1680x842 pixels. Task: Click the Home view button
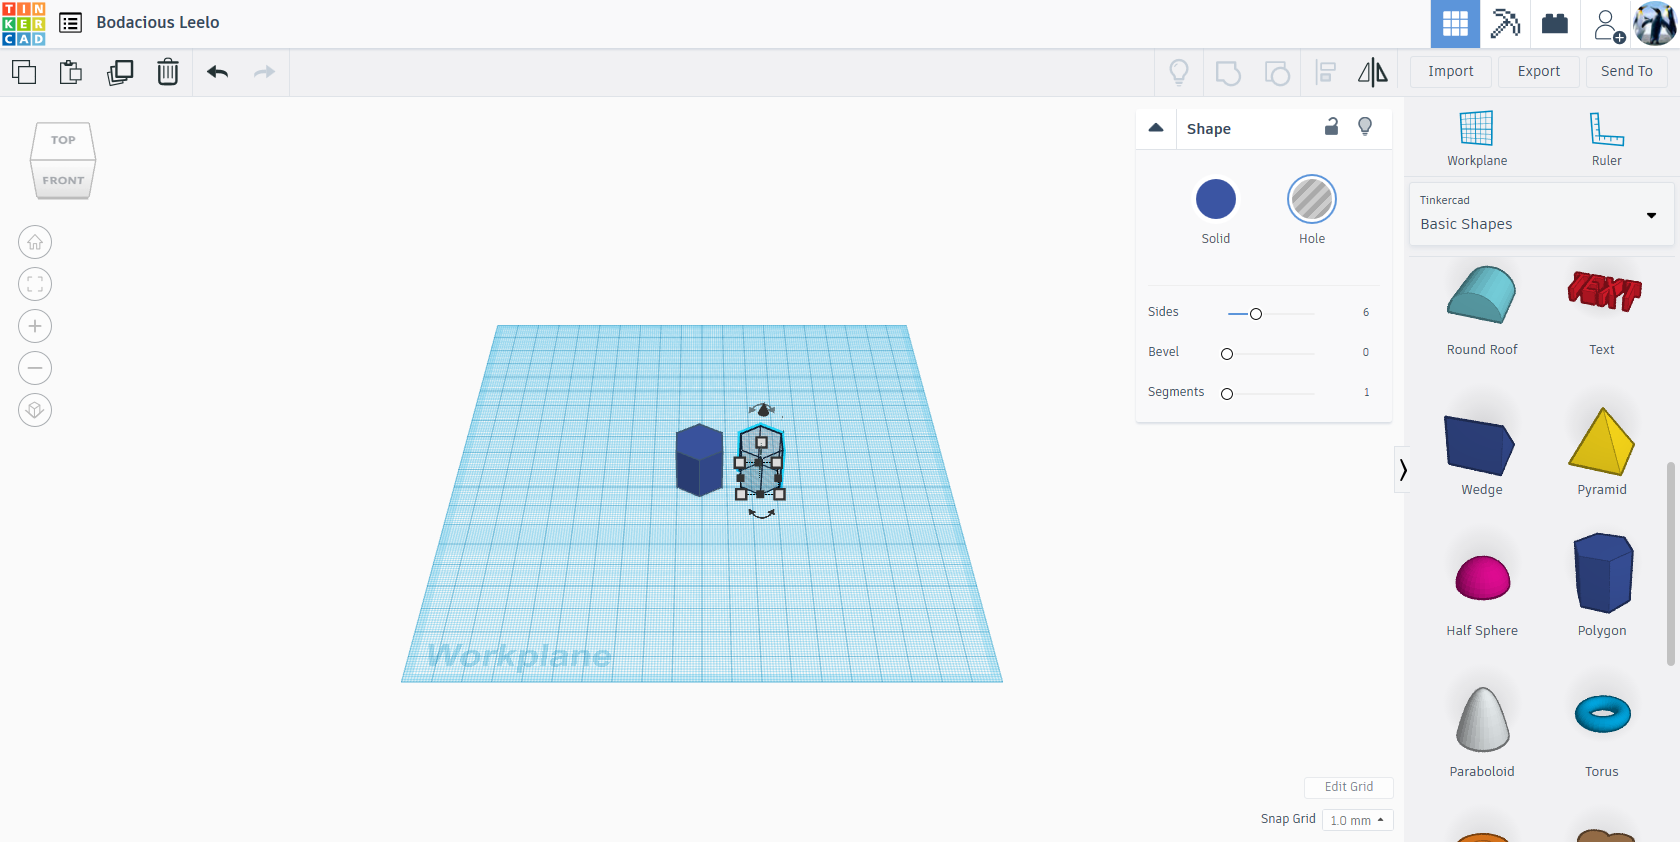point(35,242)
